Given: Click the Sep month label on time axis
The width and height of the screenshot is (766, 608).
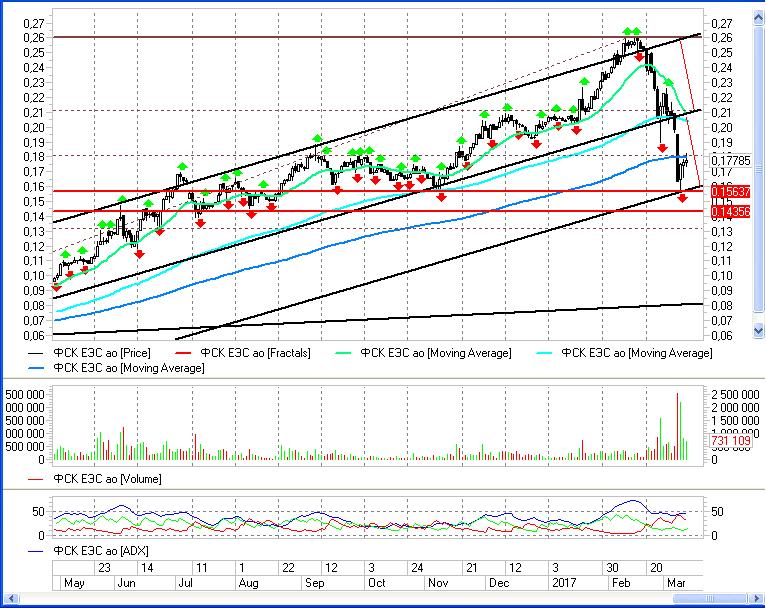Looking at the screenshot, I should 314,582.
